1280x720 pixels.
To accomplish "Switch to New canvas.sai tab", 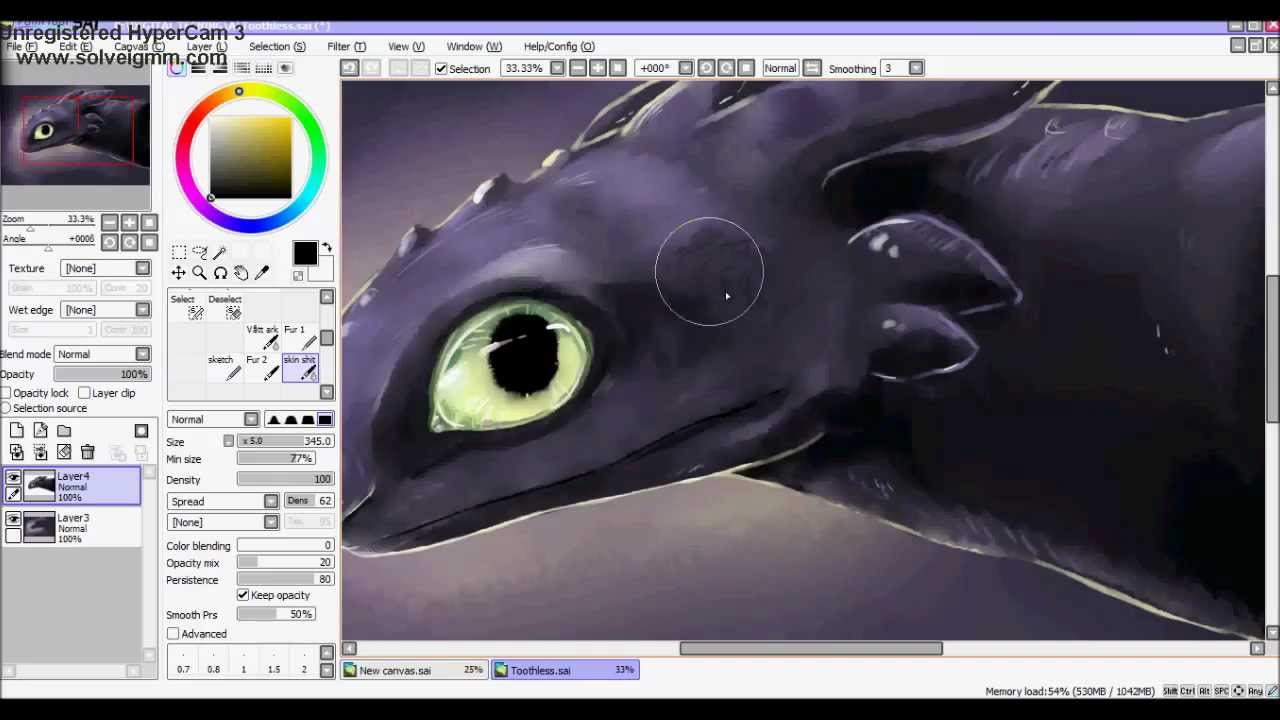I will pos(414,670).
